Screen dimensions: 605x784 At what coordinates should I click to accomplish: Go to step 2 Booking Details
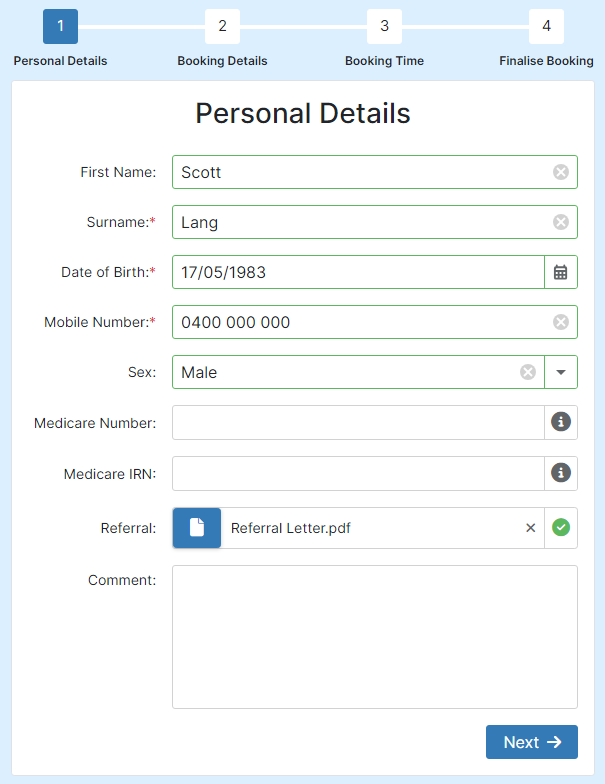pyautogui.click(x=222, y=26)
